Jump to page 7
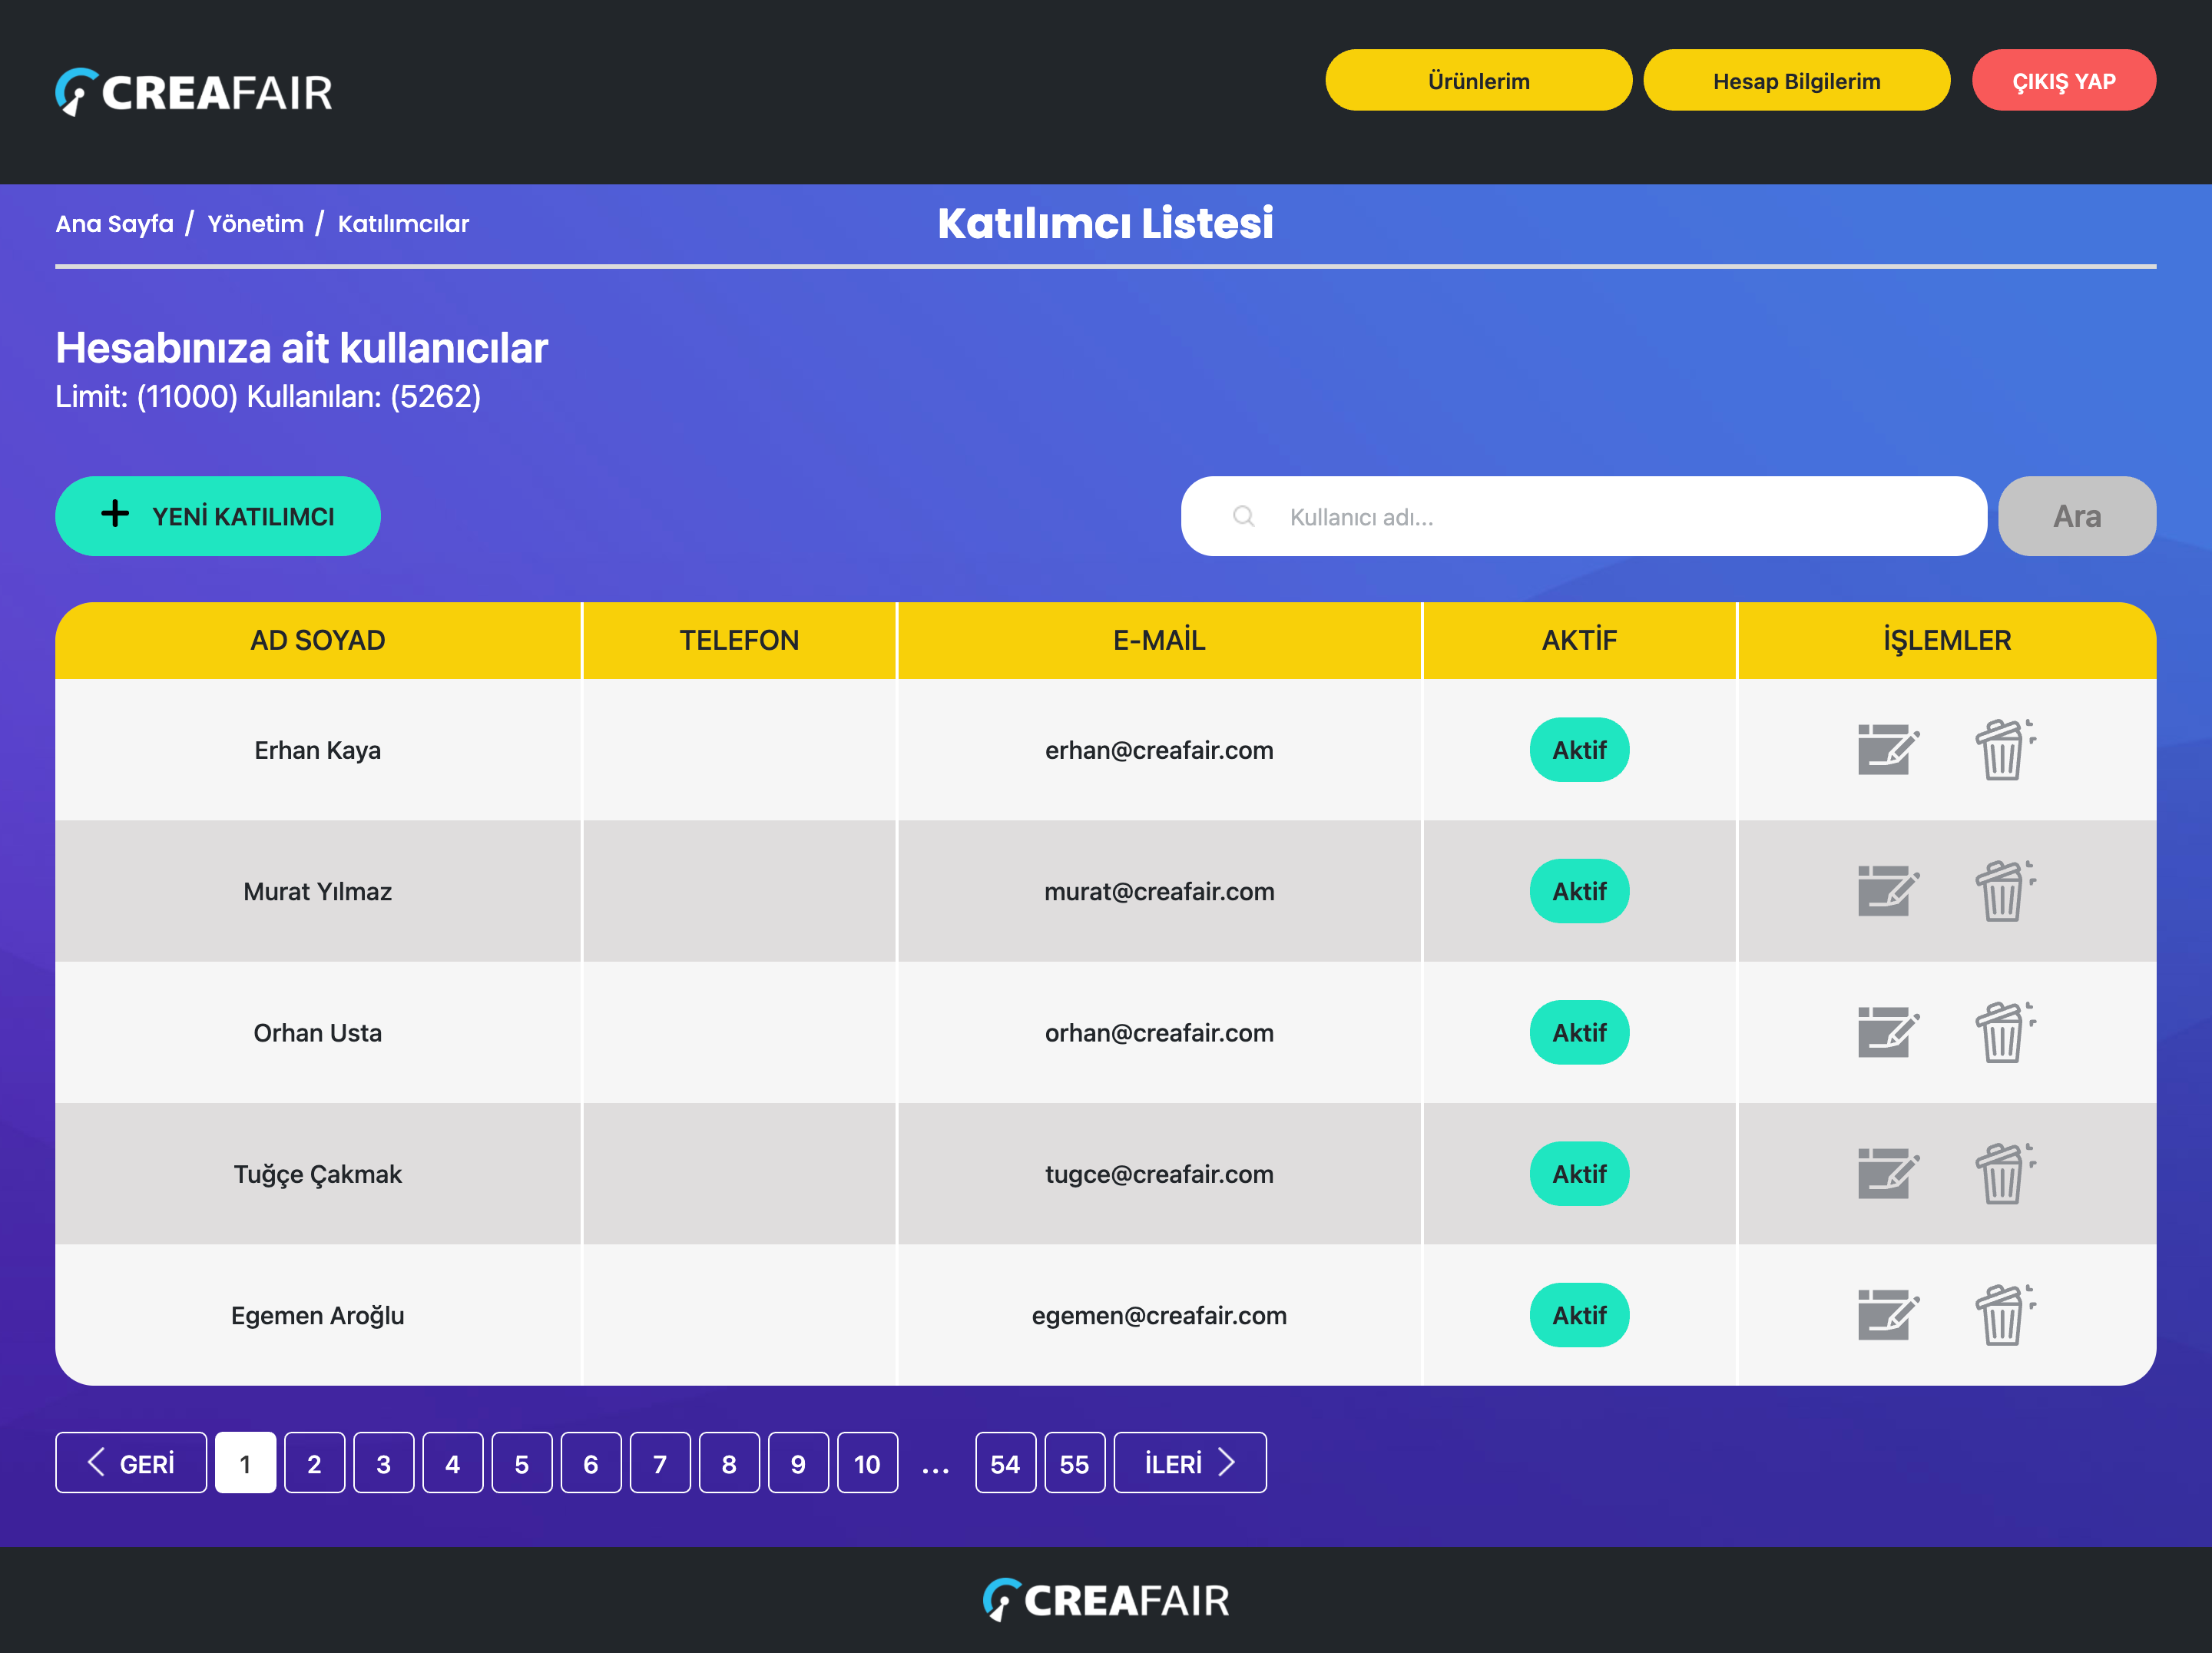This screenshot has height=1653, width=2212. pos(659,1462)
